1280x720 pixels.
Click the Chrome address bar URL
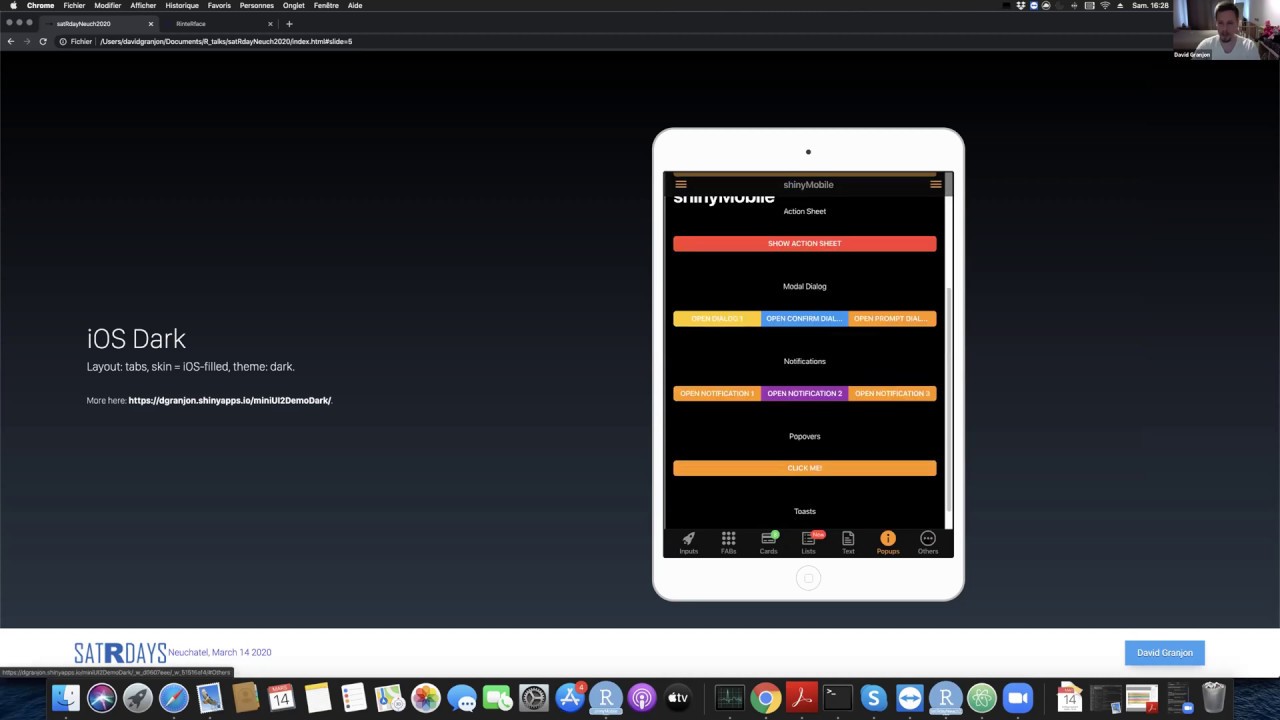[226, 41]
